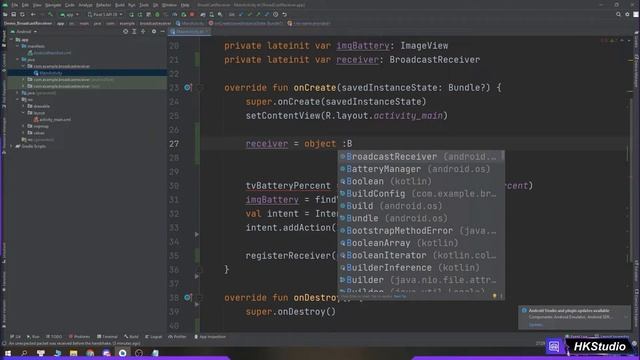Image resolution: width=640 pixels, height=360 pixels.
Task: Open the TODO tool window
Action: [x=54, y=337]
